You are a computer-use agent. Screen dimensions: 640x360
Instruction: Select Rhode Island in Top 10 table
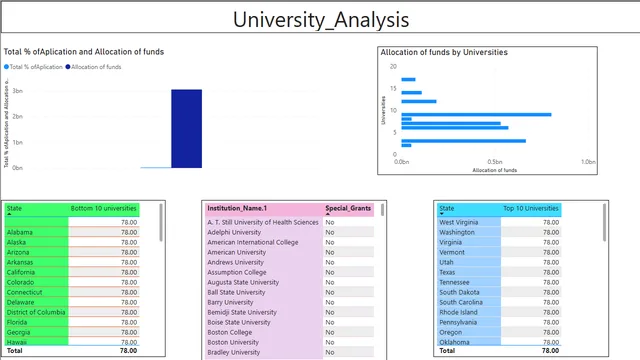pos(499,312)
